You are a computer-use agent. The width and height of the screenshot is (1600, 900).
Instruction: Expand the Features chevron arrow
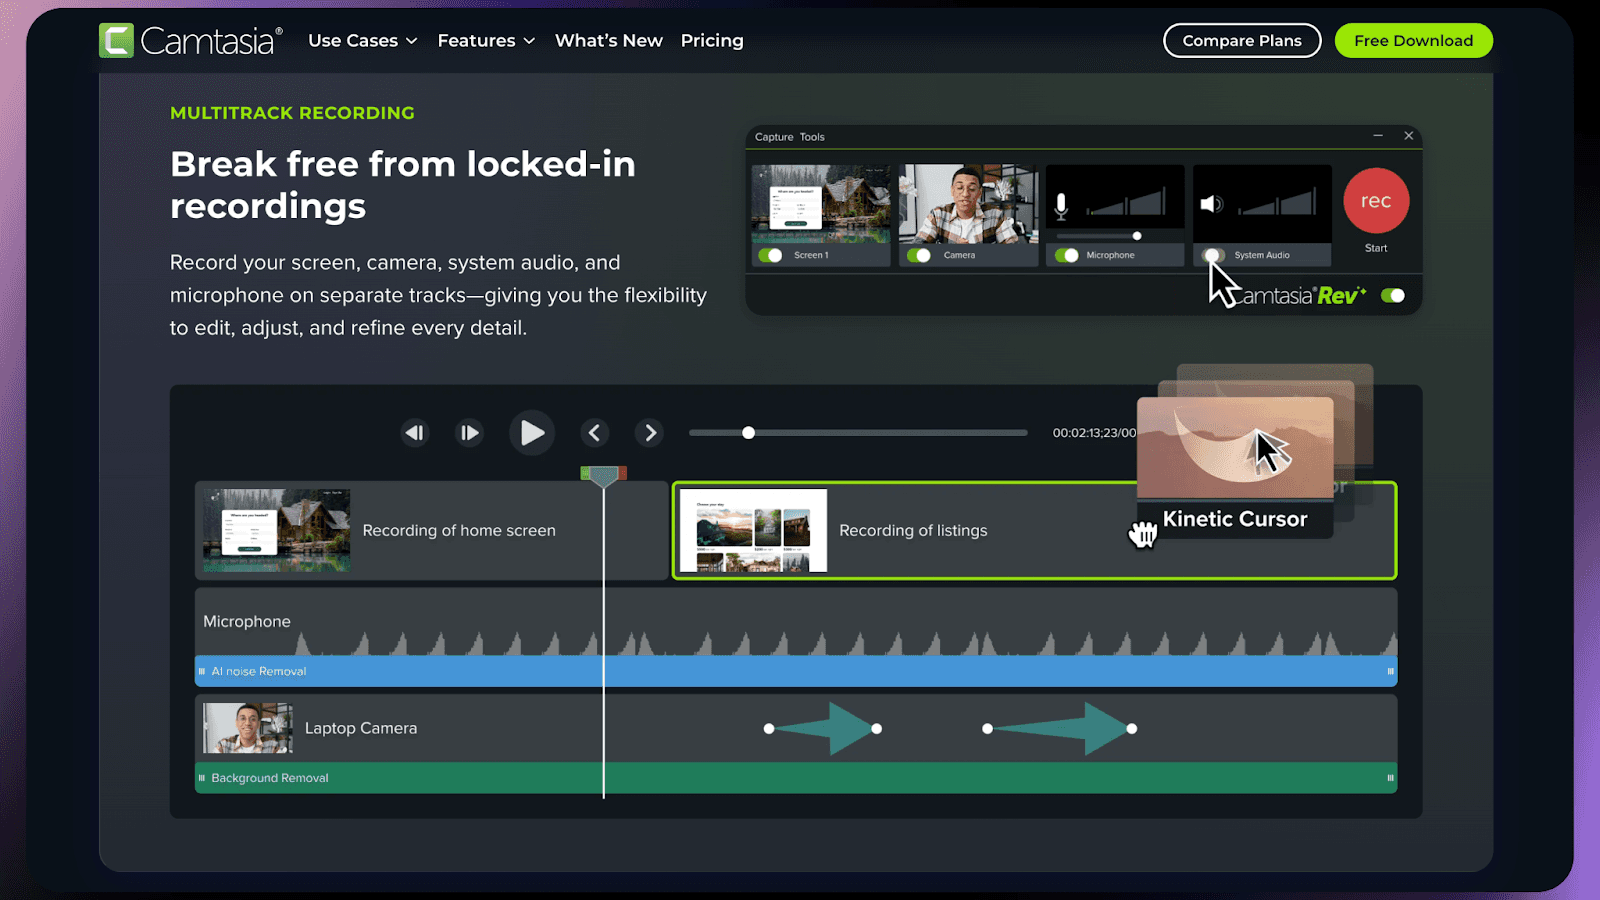pyautogui.click(x=529, y=41)
